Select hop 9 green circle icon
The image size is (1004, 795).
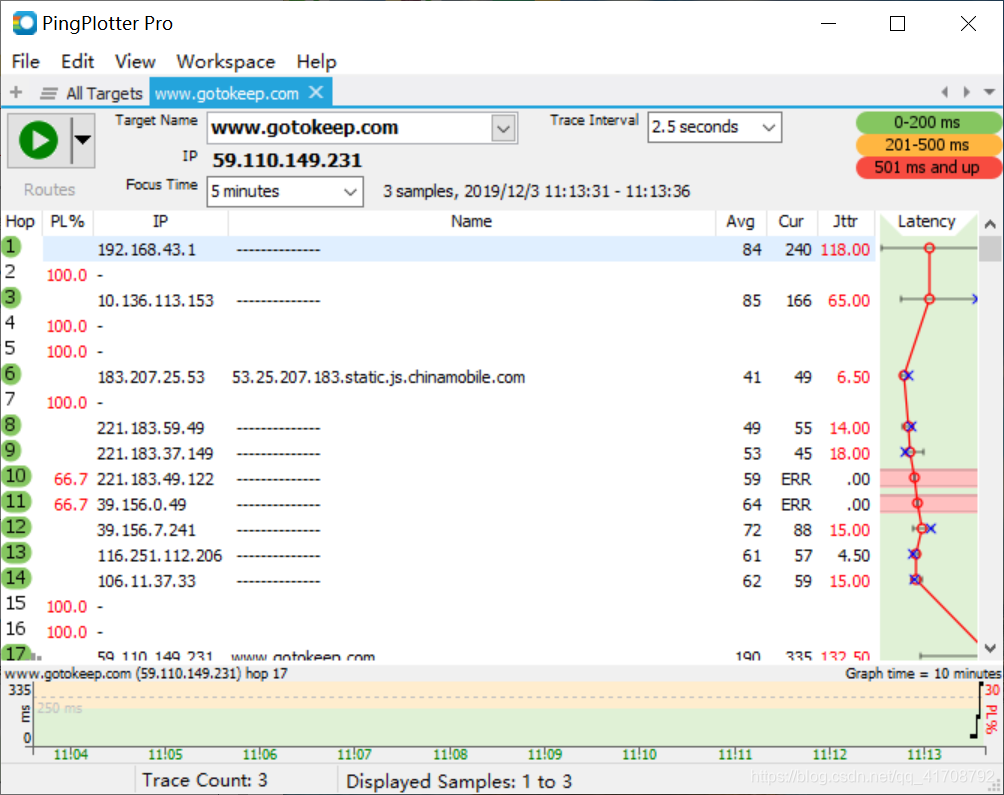(x=11, y=451)
